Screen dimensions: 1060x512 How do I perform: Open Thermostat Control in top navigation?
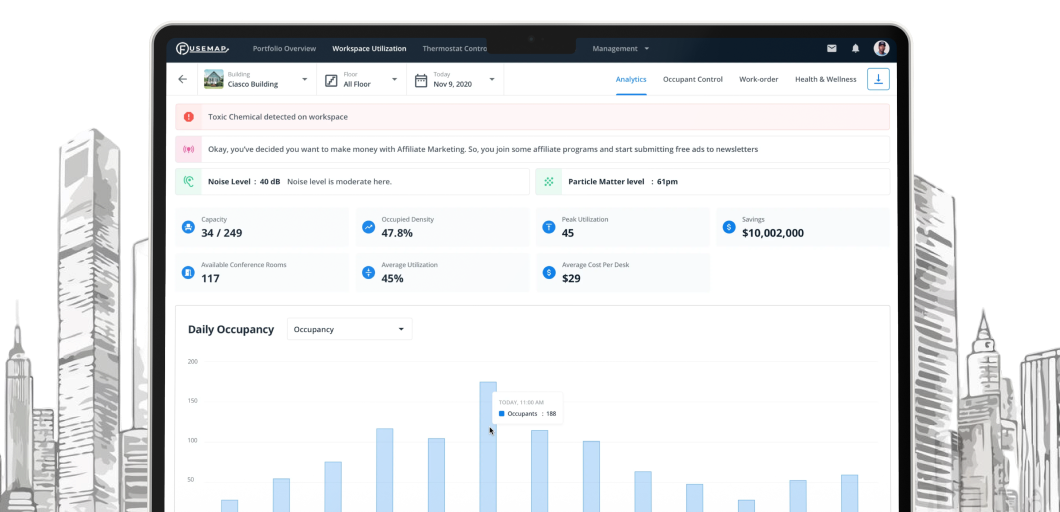[454, 49]
